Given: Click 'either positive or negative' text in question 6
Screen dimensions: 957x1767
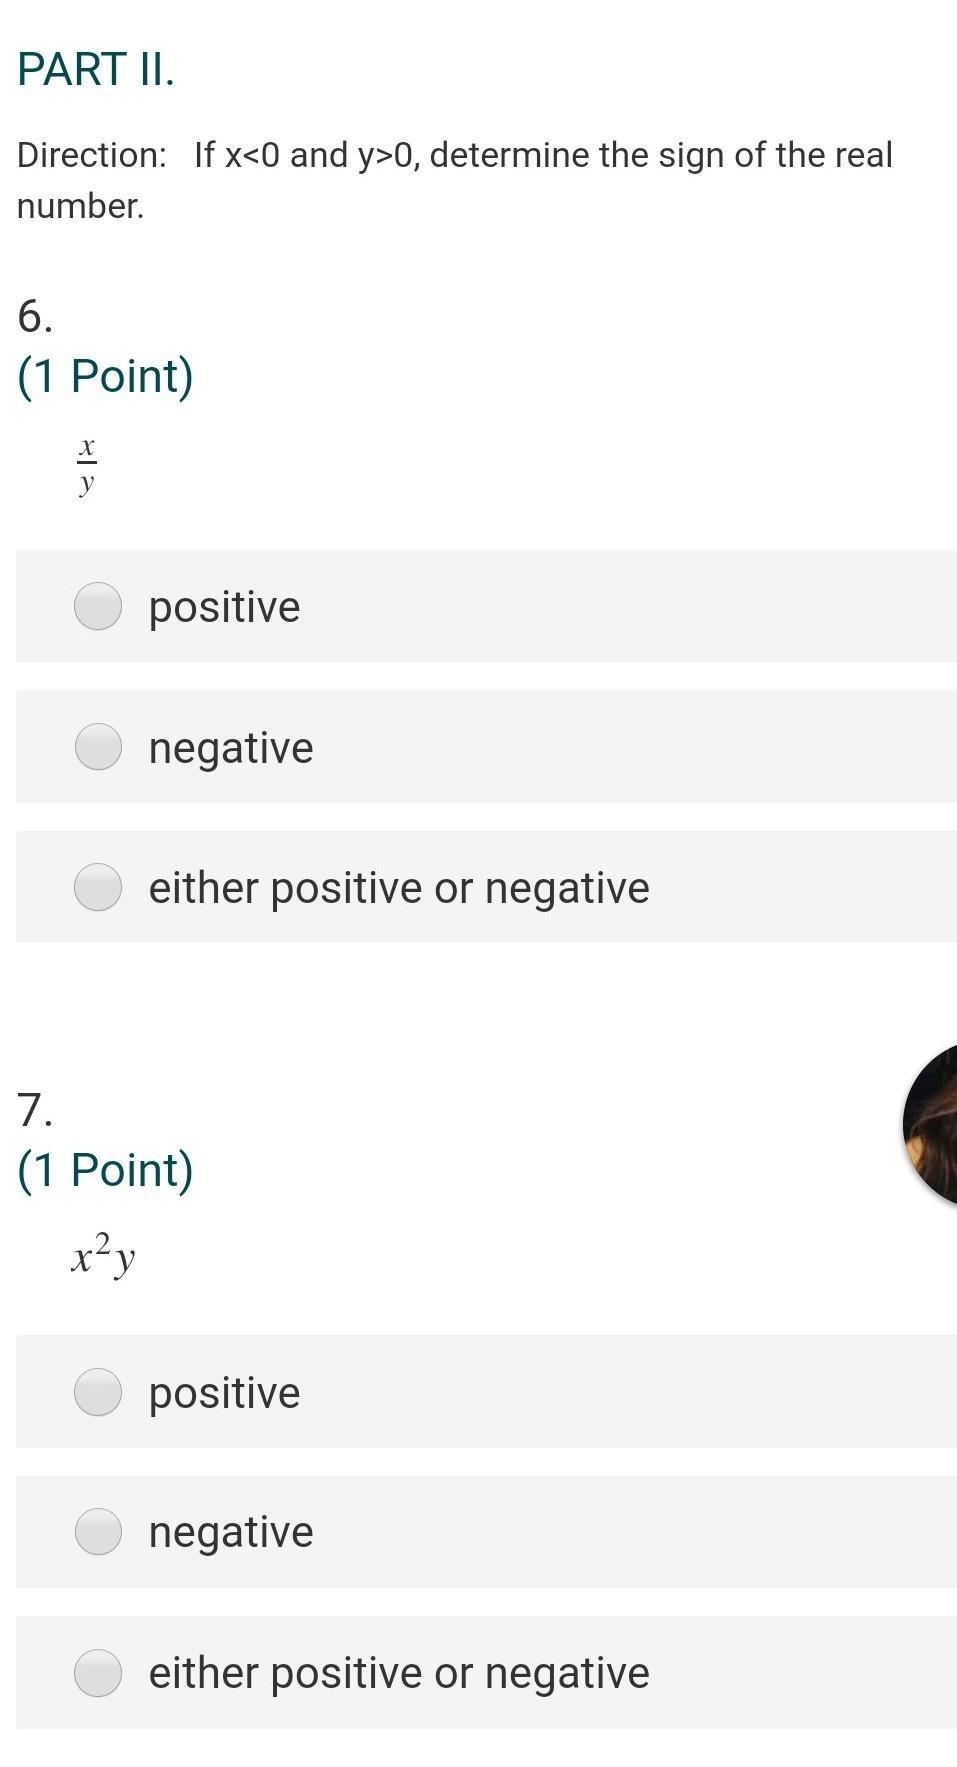Looking at the screenshot, I should [x=399, y=888].
